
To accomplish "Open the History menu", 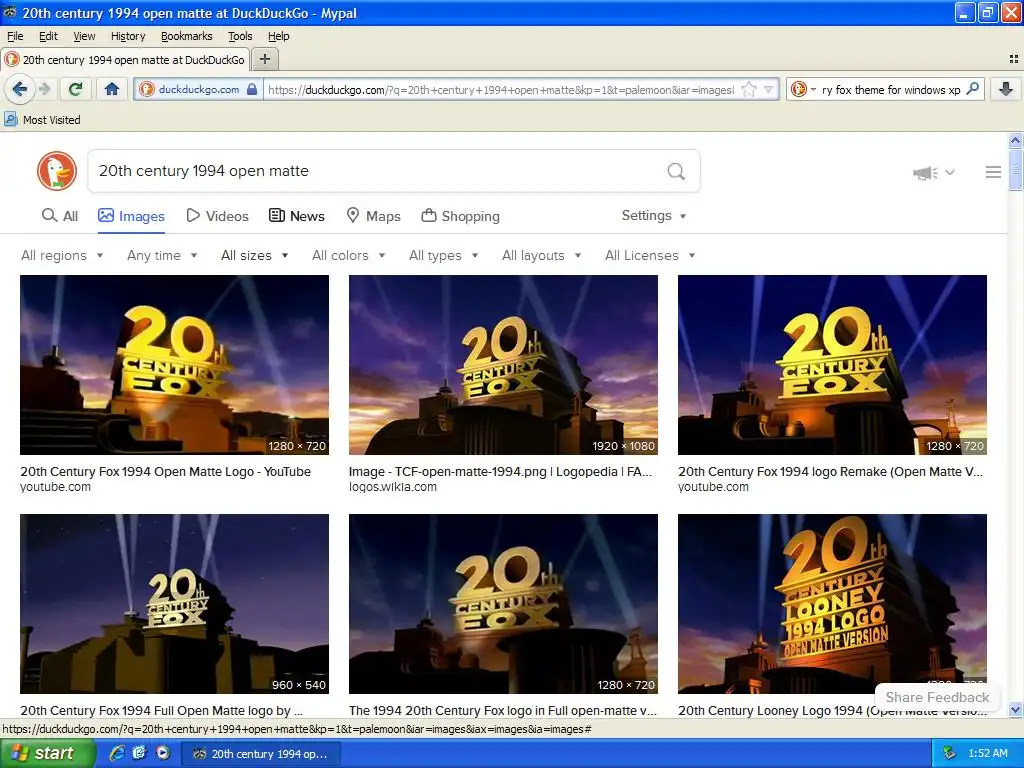I will coord(128,36).
